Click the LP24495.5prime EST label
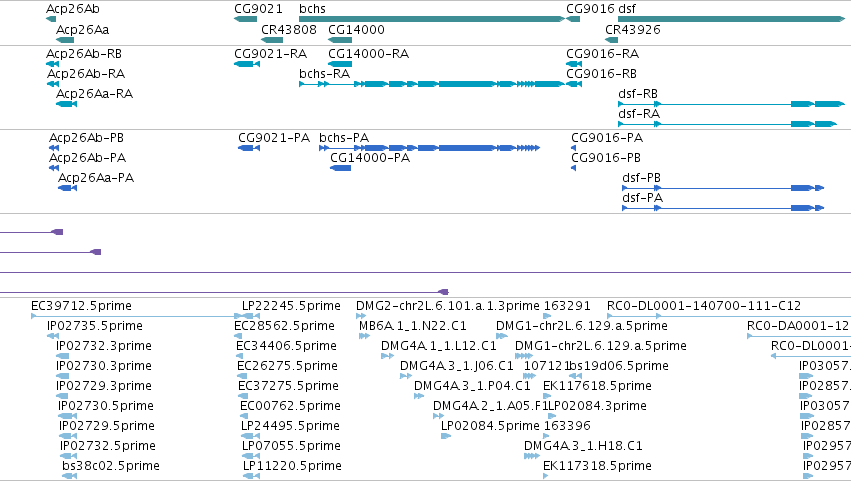This screenshot has width=851, height=481. pos(290,426)
